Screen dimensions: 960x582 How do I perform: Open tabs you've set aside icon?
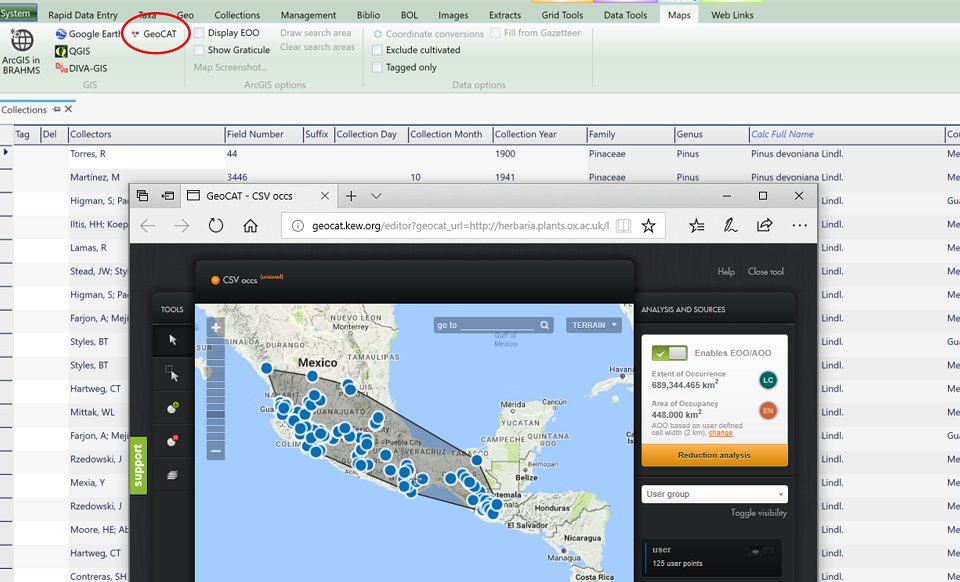[143, 196]
